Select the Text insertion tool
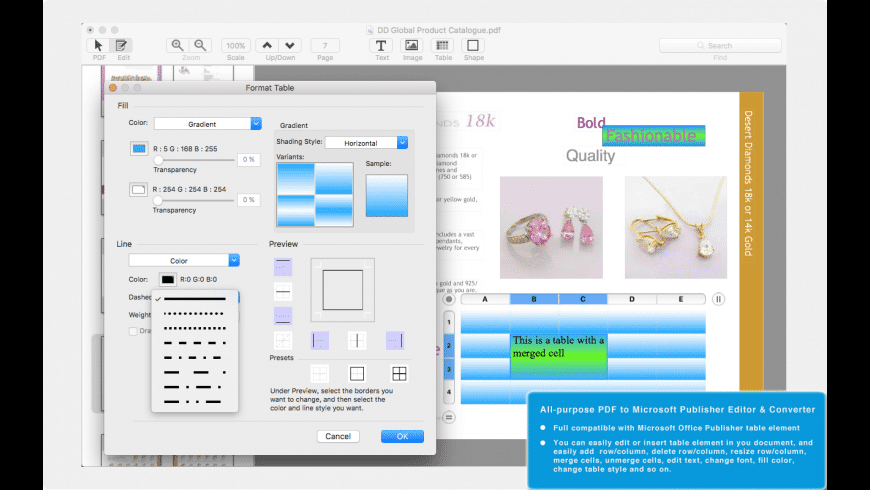This screenshot has width=870, height=490. (381, 45)
